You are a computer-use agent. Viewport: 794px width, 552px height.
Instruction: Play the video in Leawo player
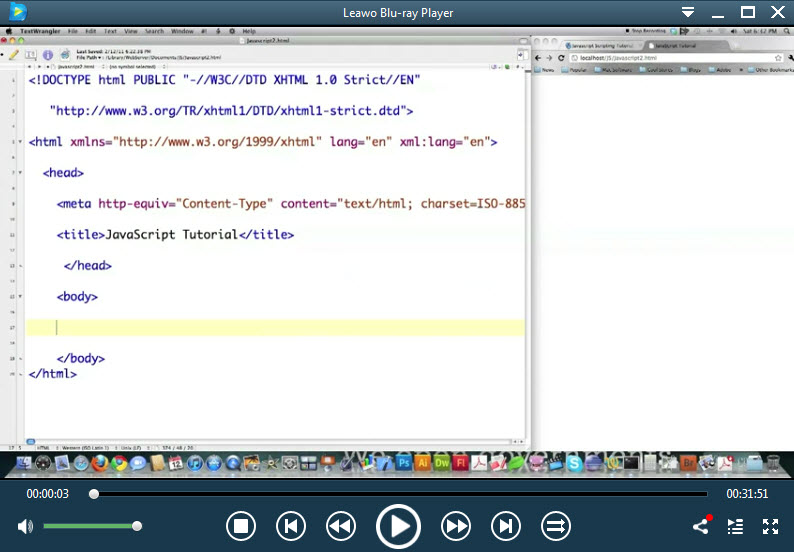point(398,527)
